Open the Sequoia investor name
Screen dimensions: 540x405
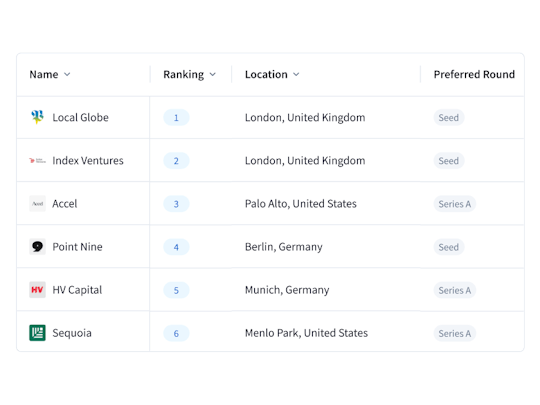72,333
